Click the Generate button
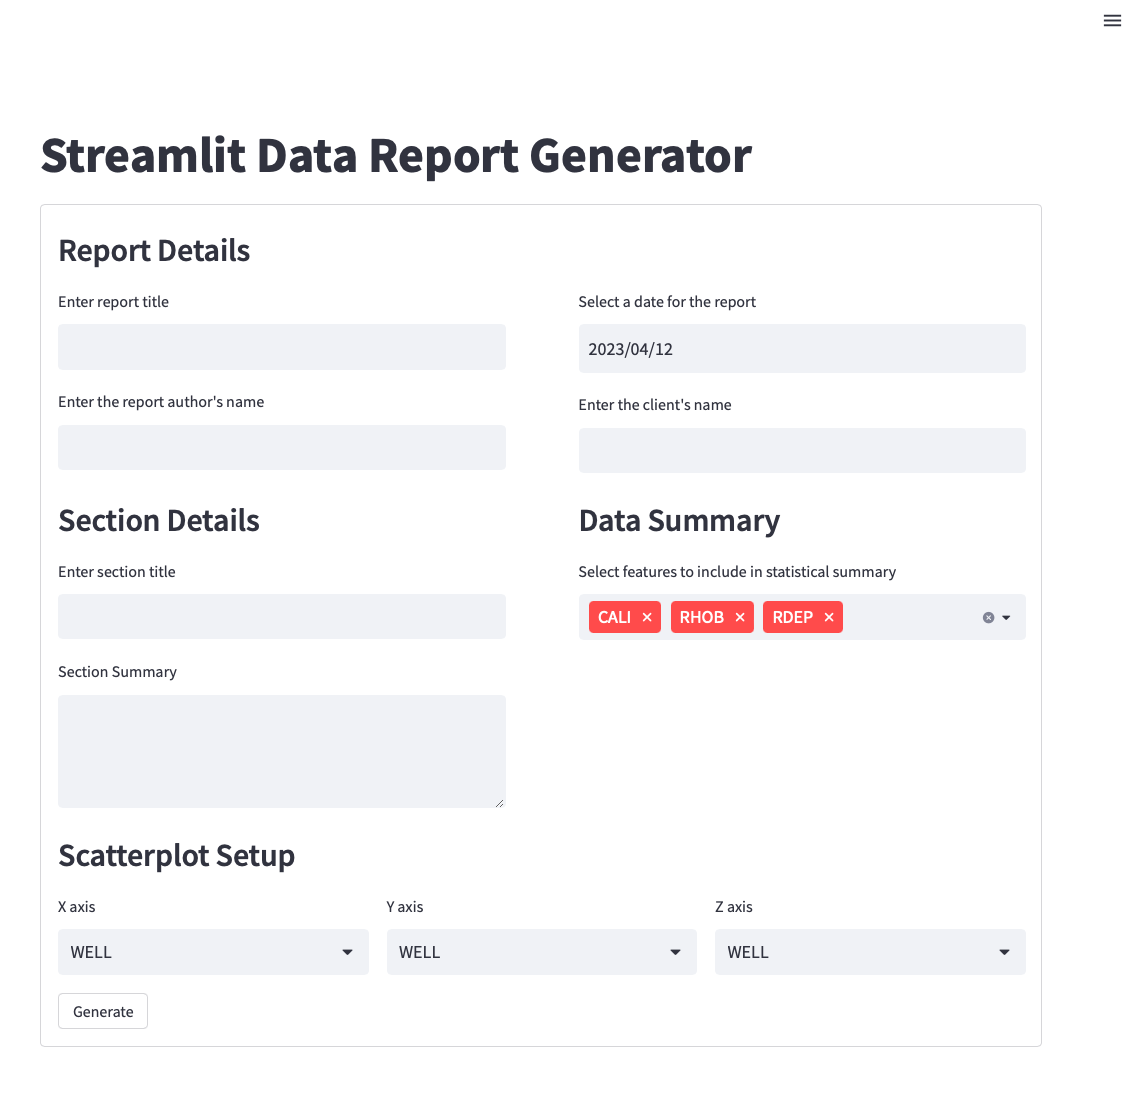1129x1098 pixels. tap(103, 1011)
